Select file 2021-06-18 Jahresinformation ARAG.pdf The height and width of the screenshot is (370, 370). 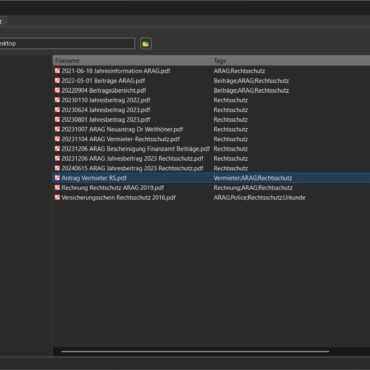[x=116, y=71]
